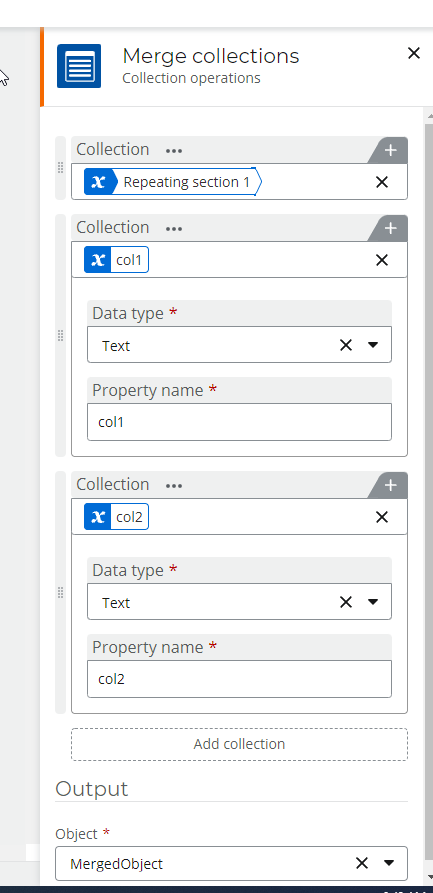Open options ellipsis for first Collection
Screen dimensions: 433x893
tap(174, 151)
